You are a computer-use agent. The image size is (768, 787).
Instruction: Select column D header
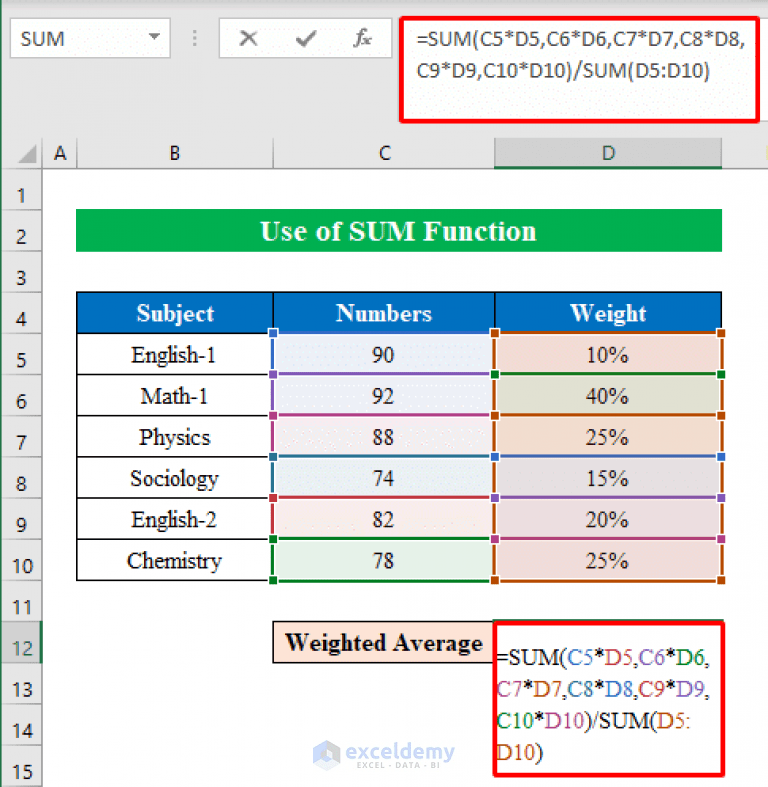[x=608, y=154]
